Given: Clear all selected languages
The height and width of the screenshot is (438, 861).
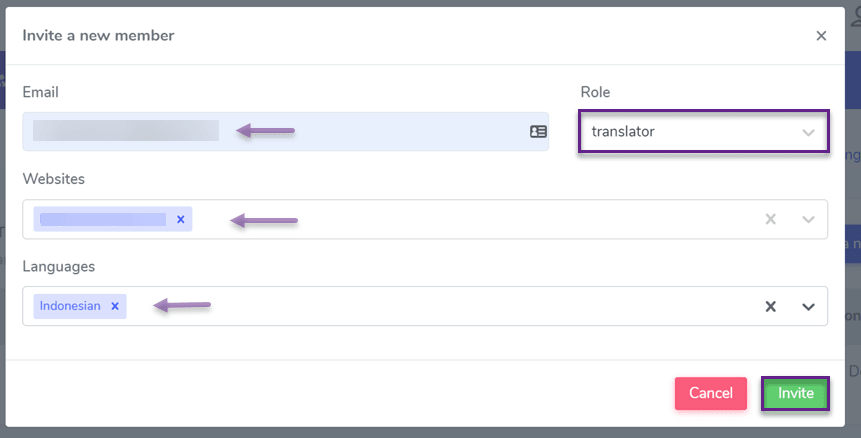Looking at the screenshot, I should 770,306.
